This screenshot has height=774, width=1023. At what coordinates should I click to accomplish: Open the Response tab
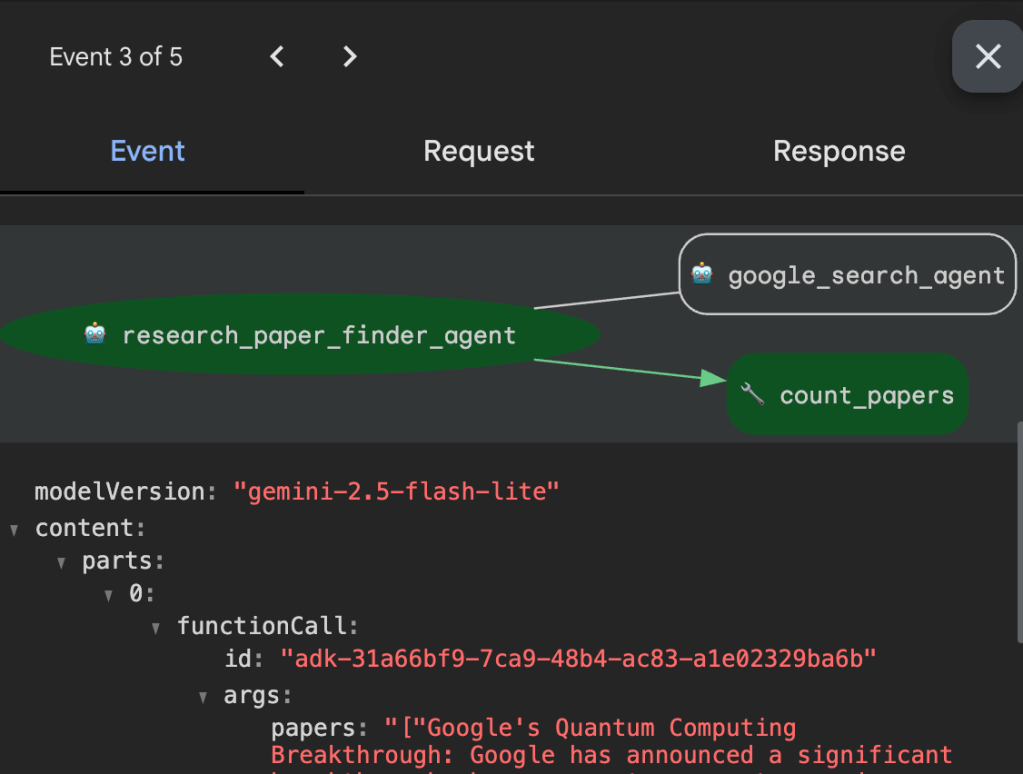839,151
